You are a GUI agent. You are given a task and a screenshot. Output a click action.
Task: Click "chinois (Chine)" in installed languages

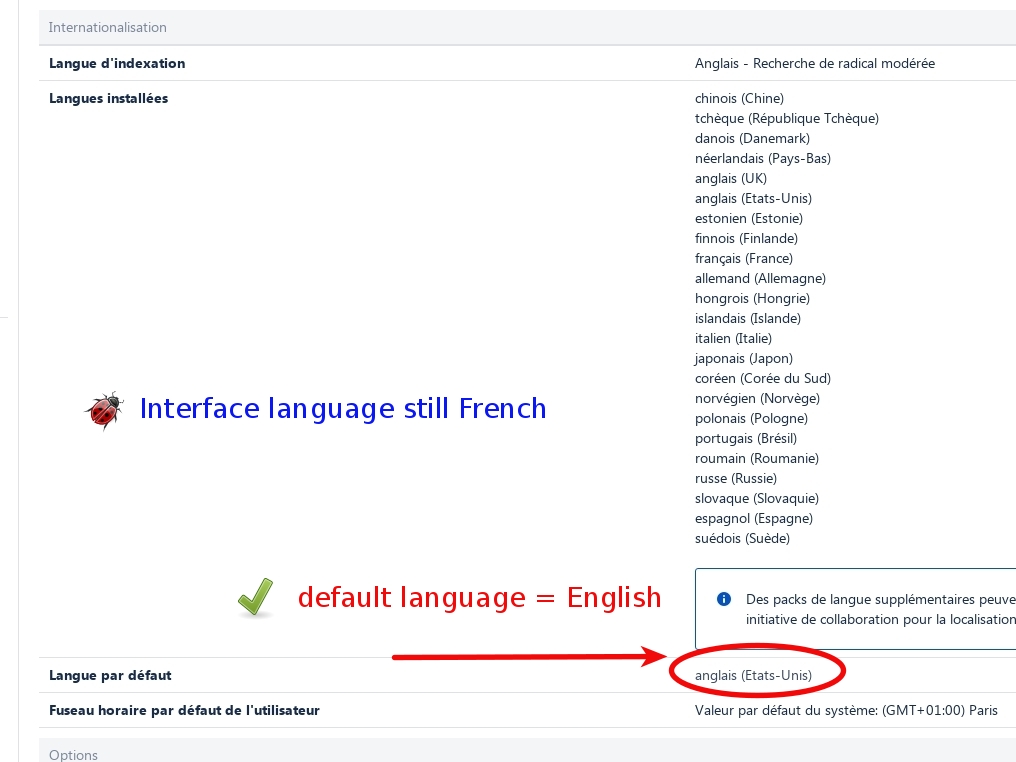tap(739, 98)
